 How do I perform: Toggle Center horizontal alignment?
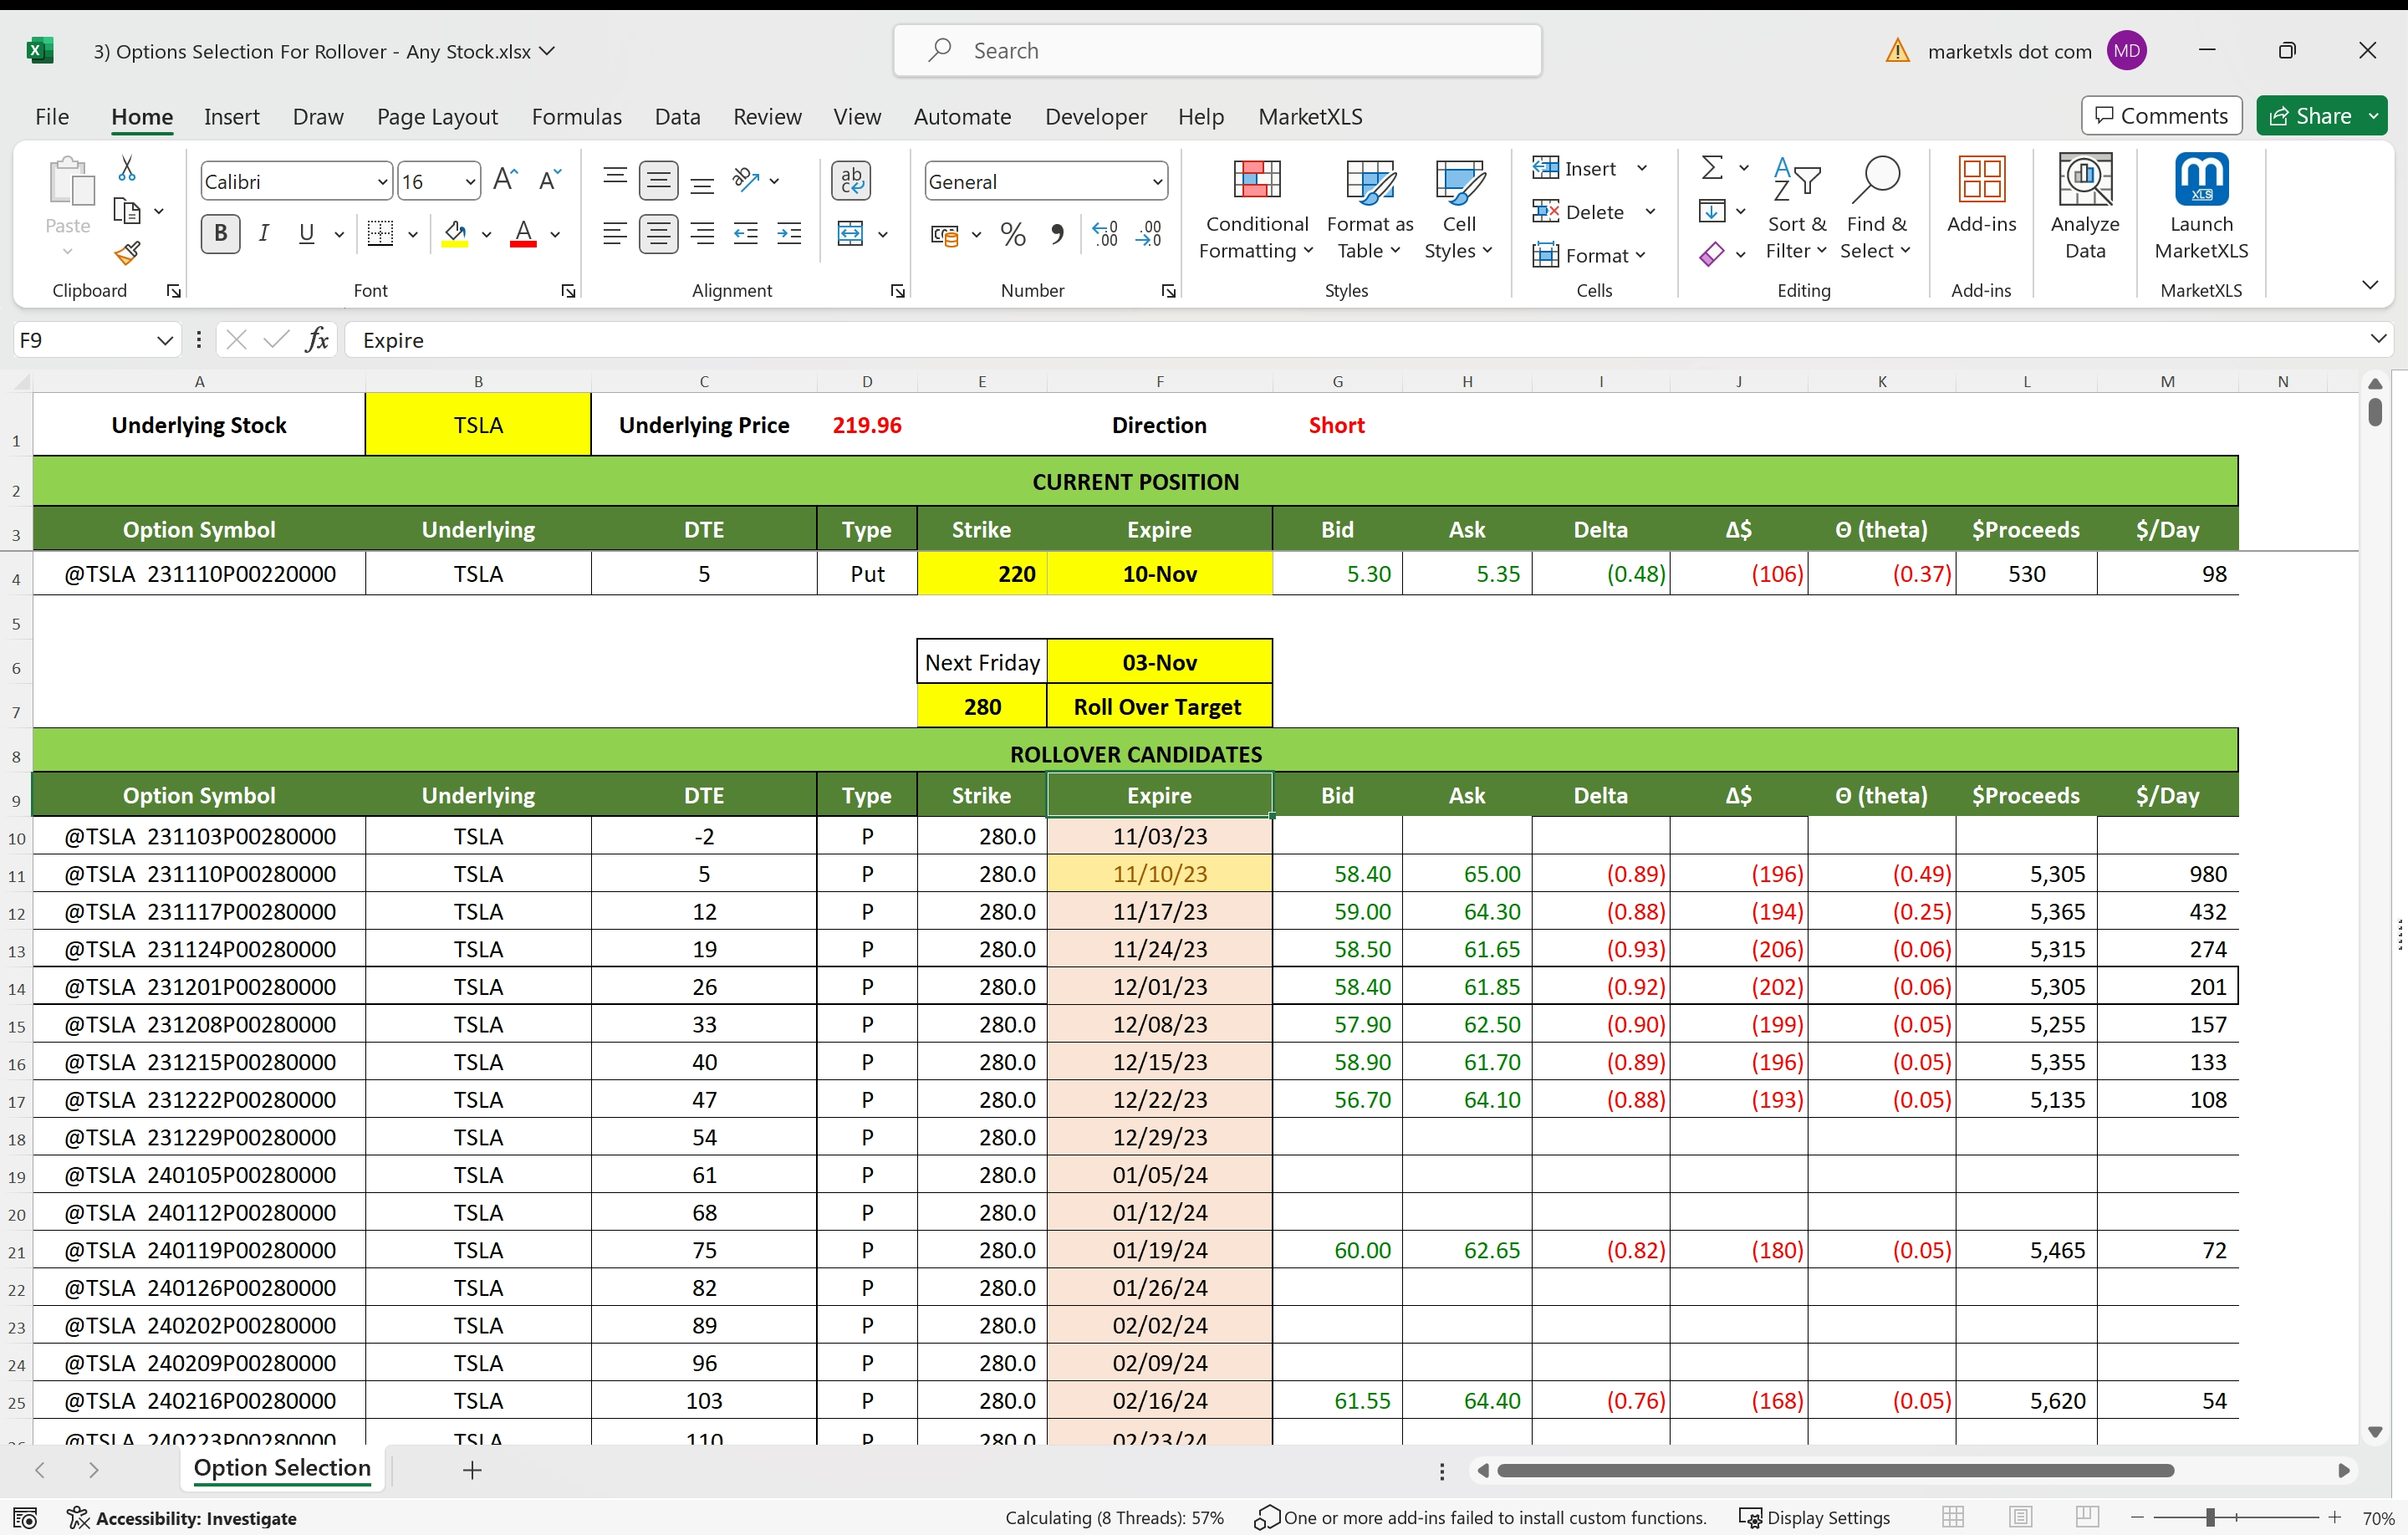(658, 234)
